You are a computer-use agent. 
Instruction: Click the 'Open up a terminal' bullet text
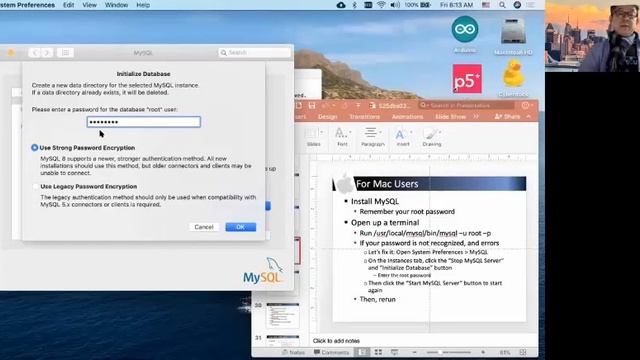pos(385,222)
